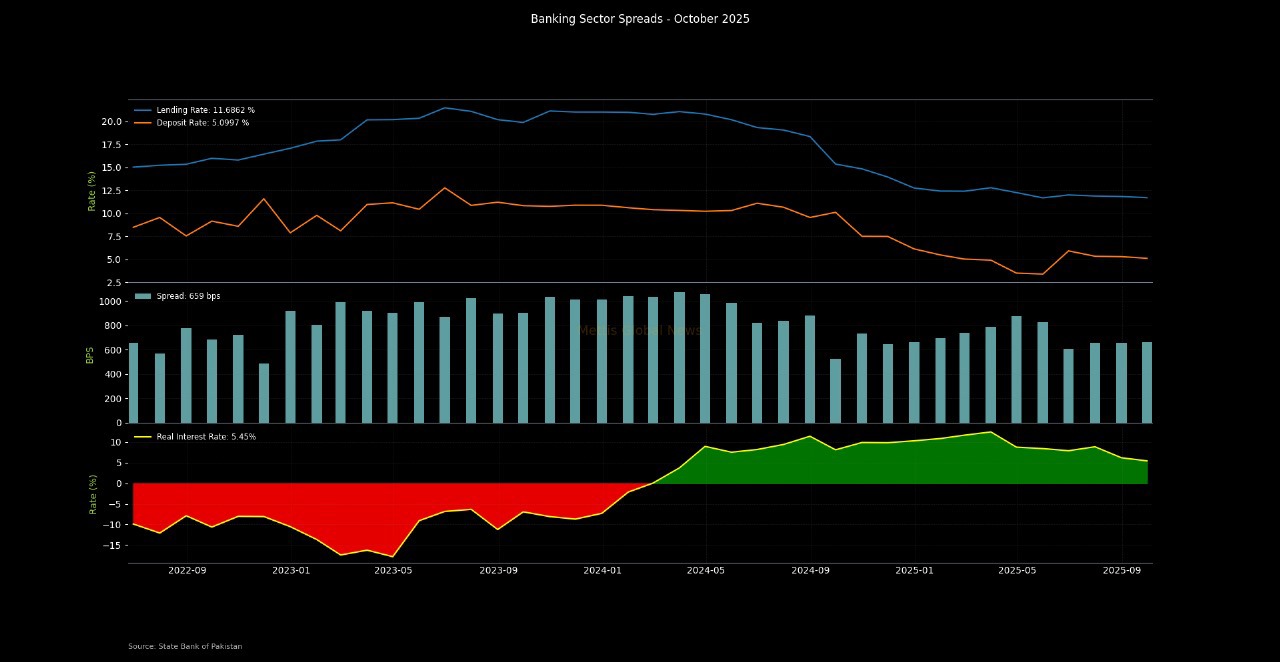1280x662 pixels.
Task: Click the 'Real Interest Rate: 5.45%' legend text
Action: 206,437
